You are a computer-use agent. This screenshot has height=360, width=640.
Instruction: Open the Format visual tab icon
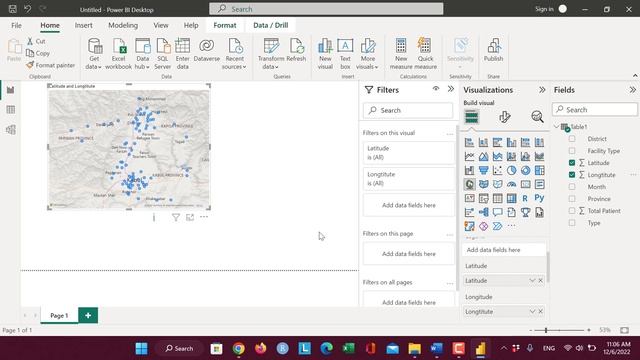pyautogui.click(x=504, y=117)
